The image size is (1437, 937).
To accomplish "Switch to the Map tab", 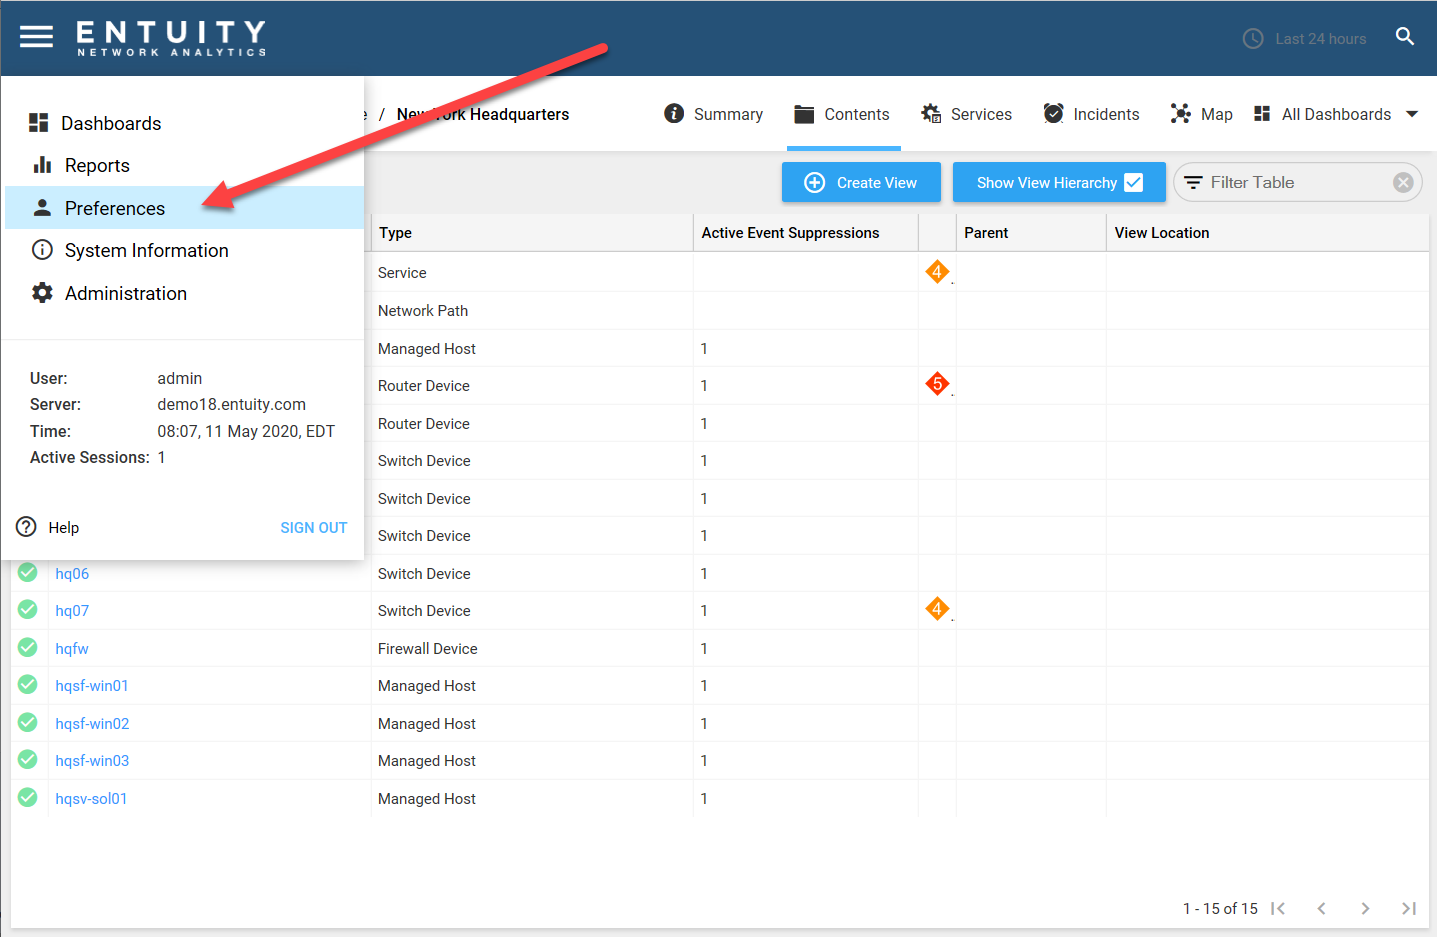I will (x=1202, y=114).
